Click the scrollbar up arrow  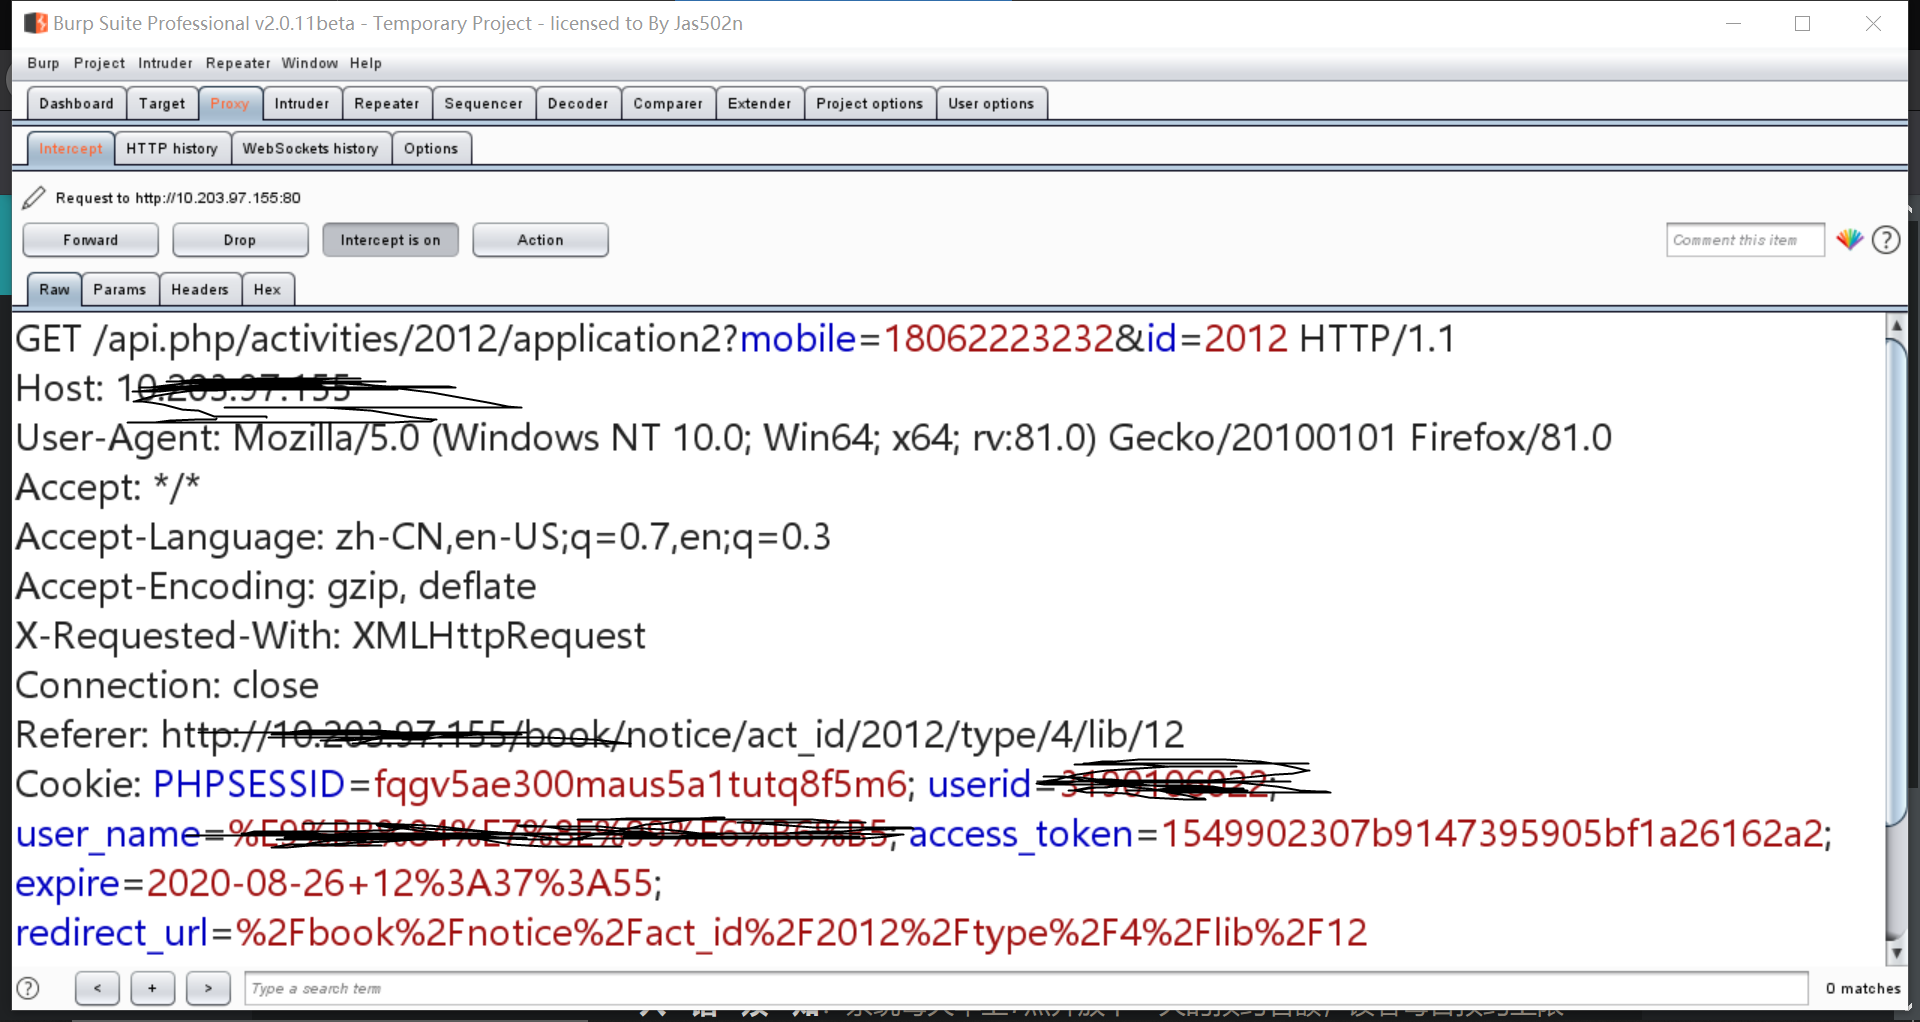click(1896, 325)
